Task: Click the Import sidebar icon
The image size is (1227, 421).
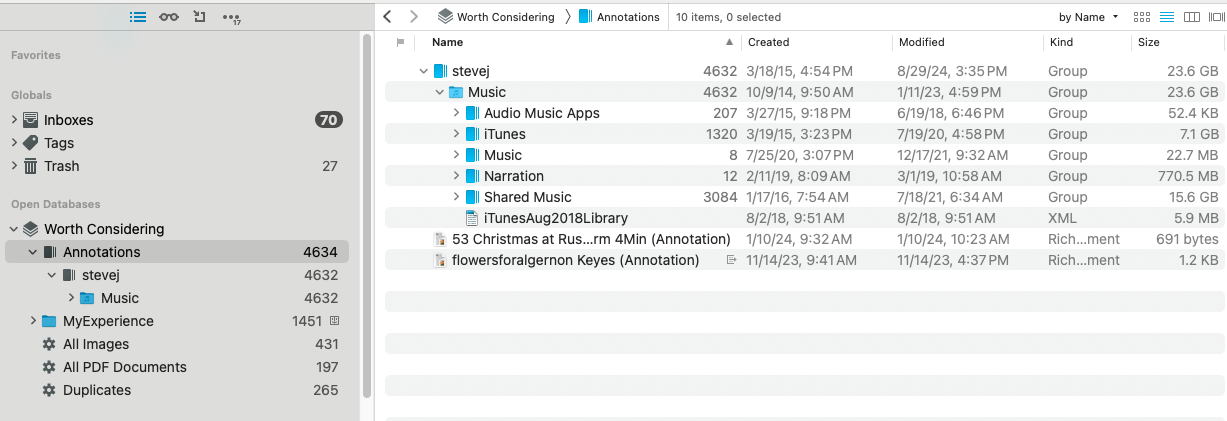Action: 200,17
